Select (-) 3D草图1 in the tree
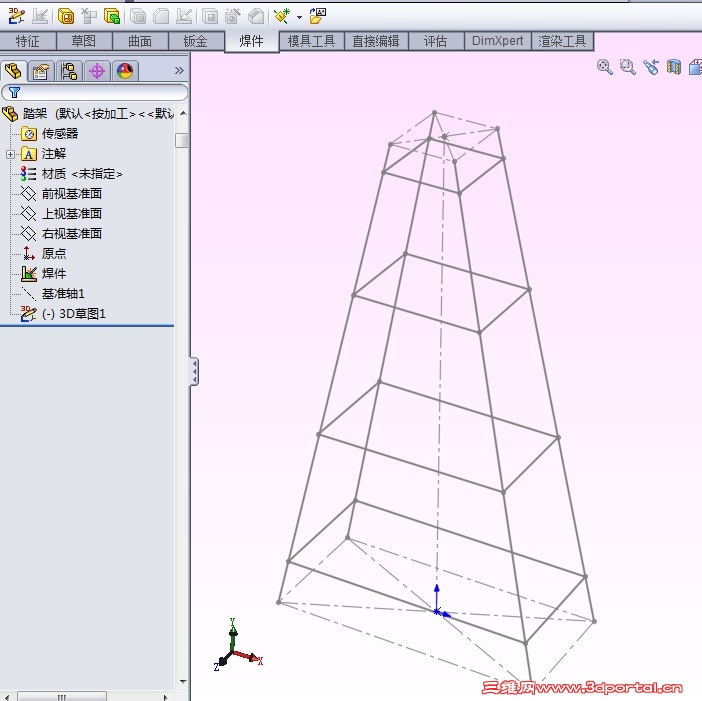Viewport: 702px width, 701px height. (63, 313)
